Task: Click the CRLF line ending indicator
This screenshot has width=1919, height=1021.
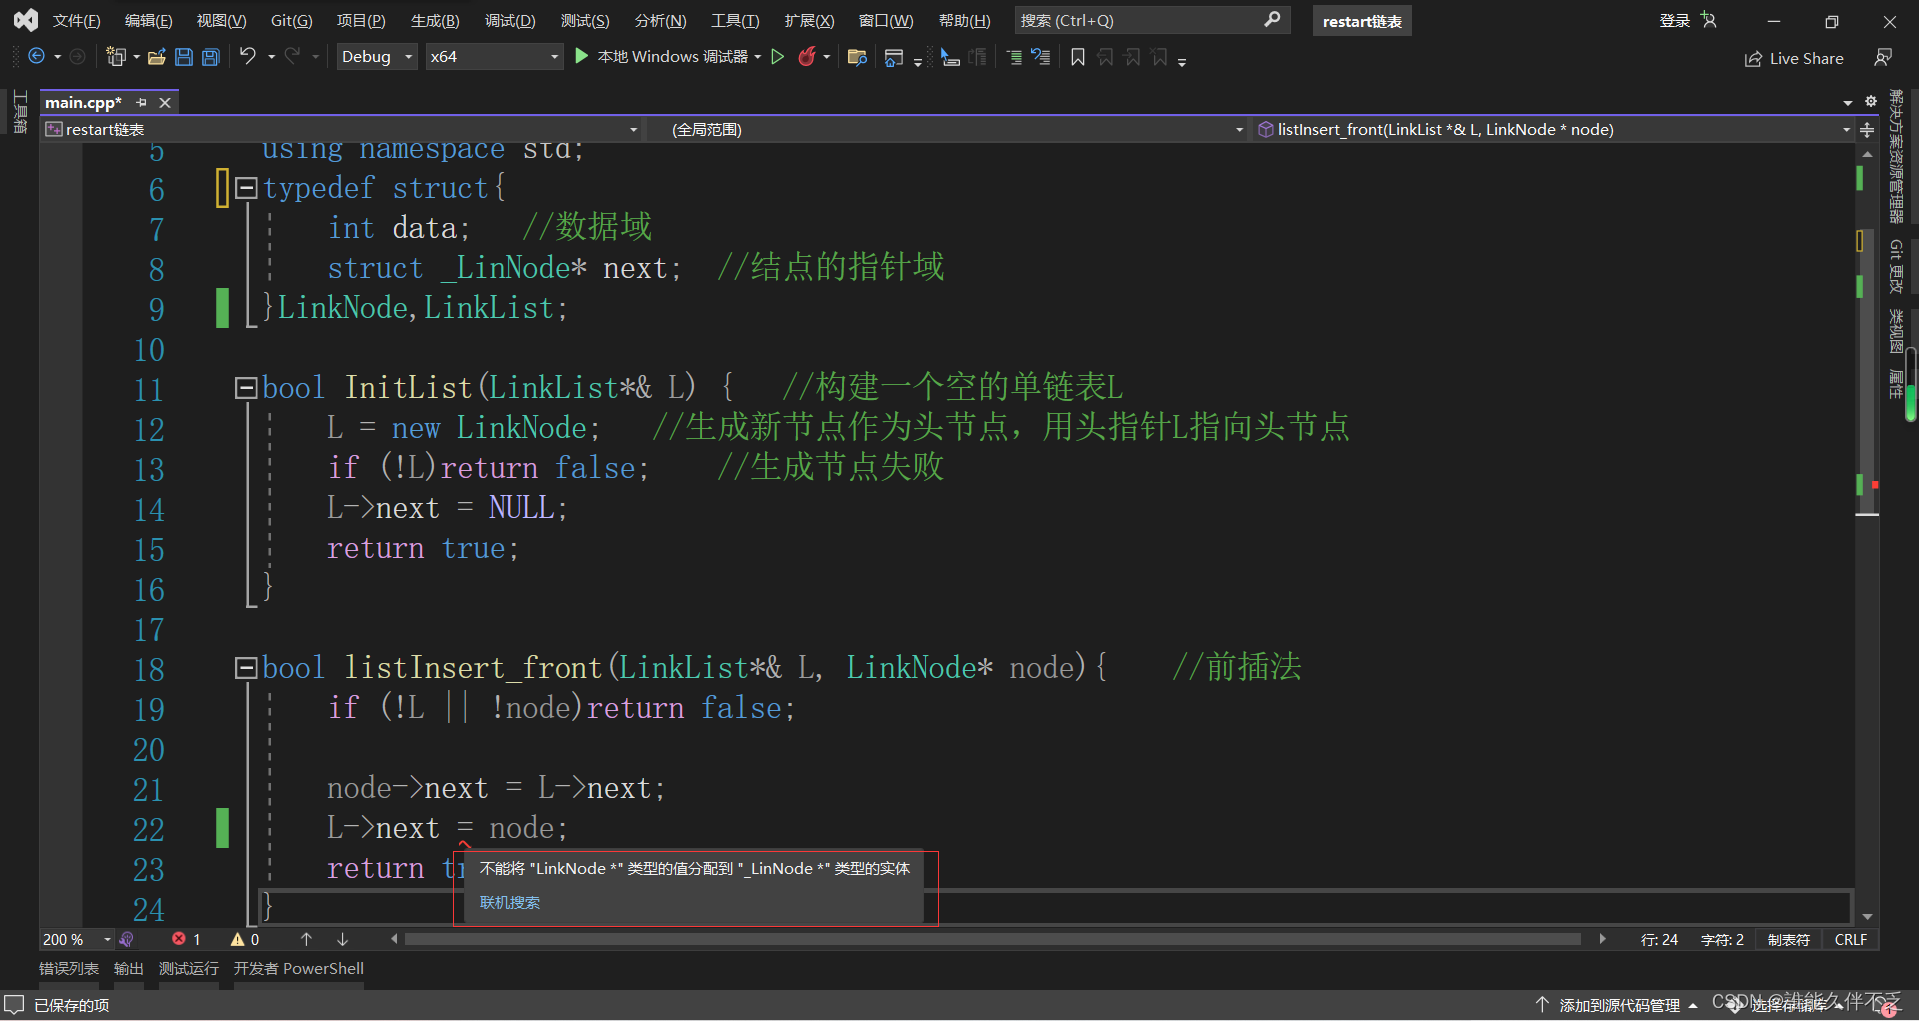Action: 1851,939
